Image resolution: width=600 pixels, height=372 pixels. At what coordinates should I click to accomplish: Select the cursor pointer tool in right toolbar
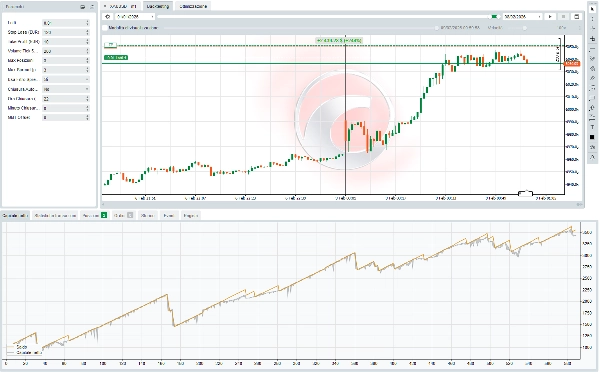(592, 8)
